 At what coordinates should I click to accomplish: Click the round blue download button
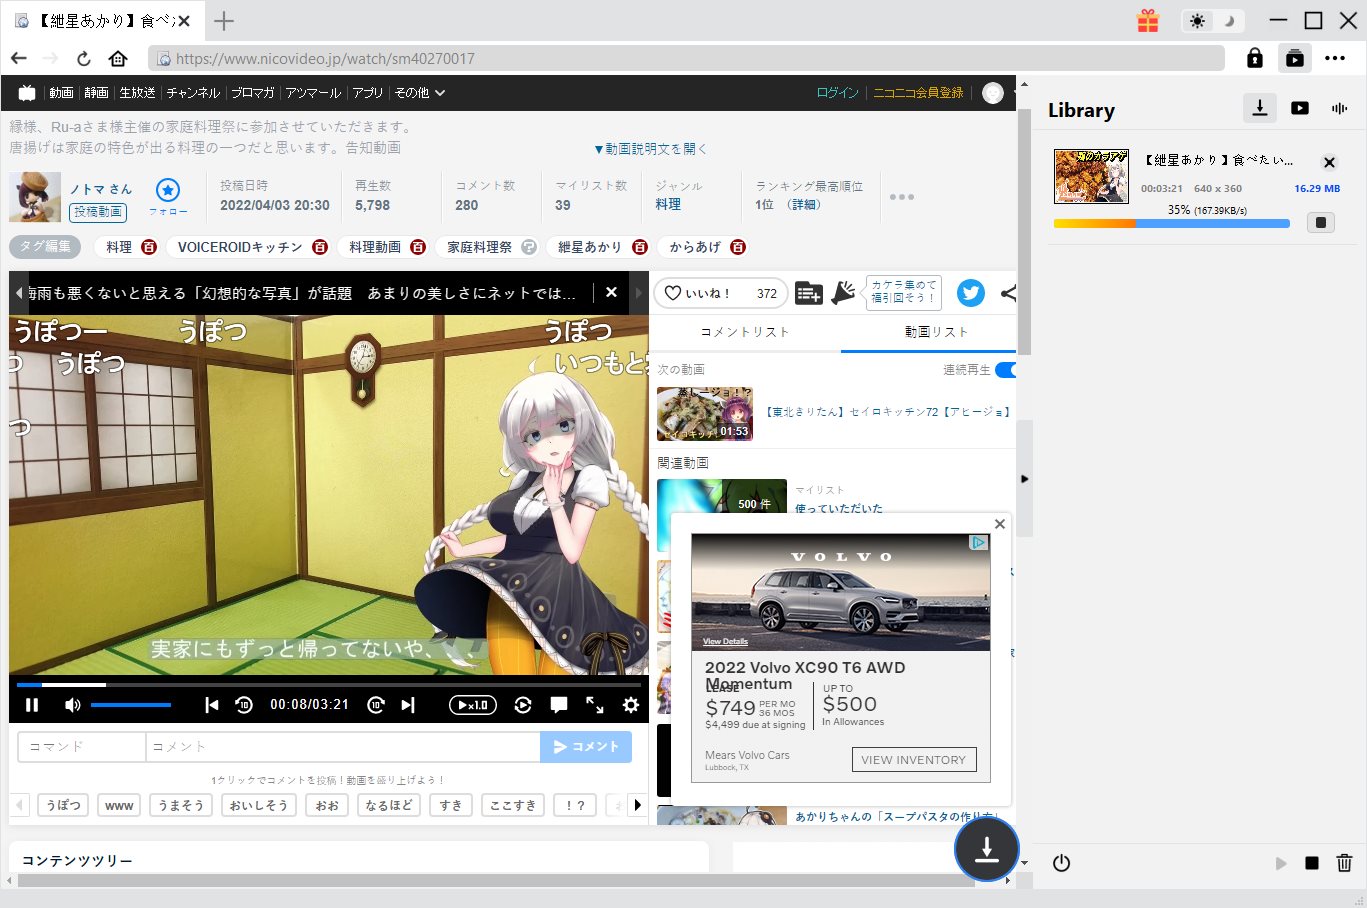(986, 849)
